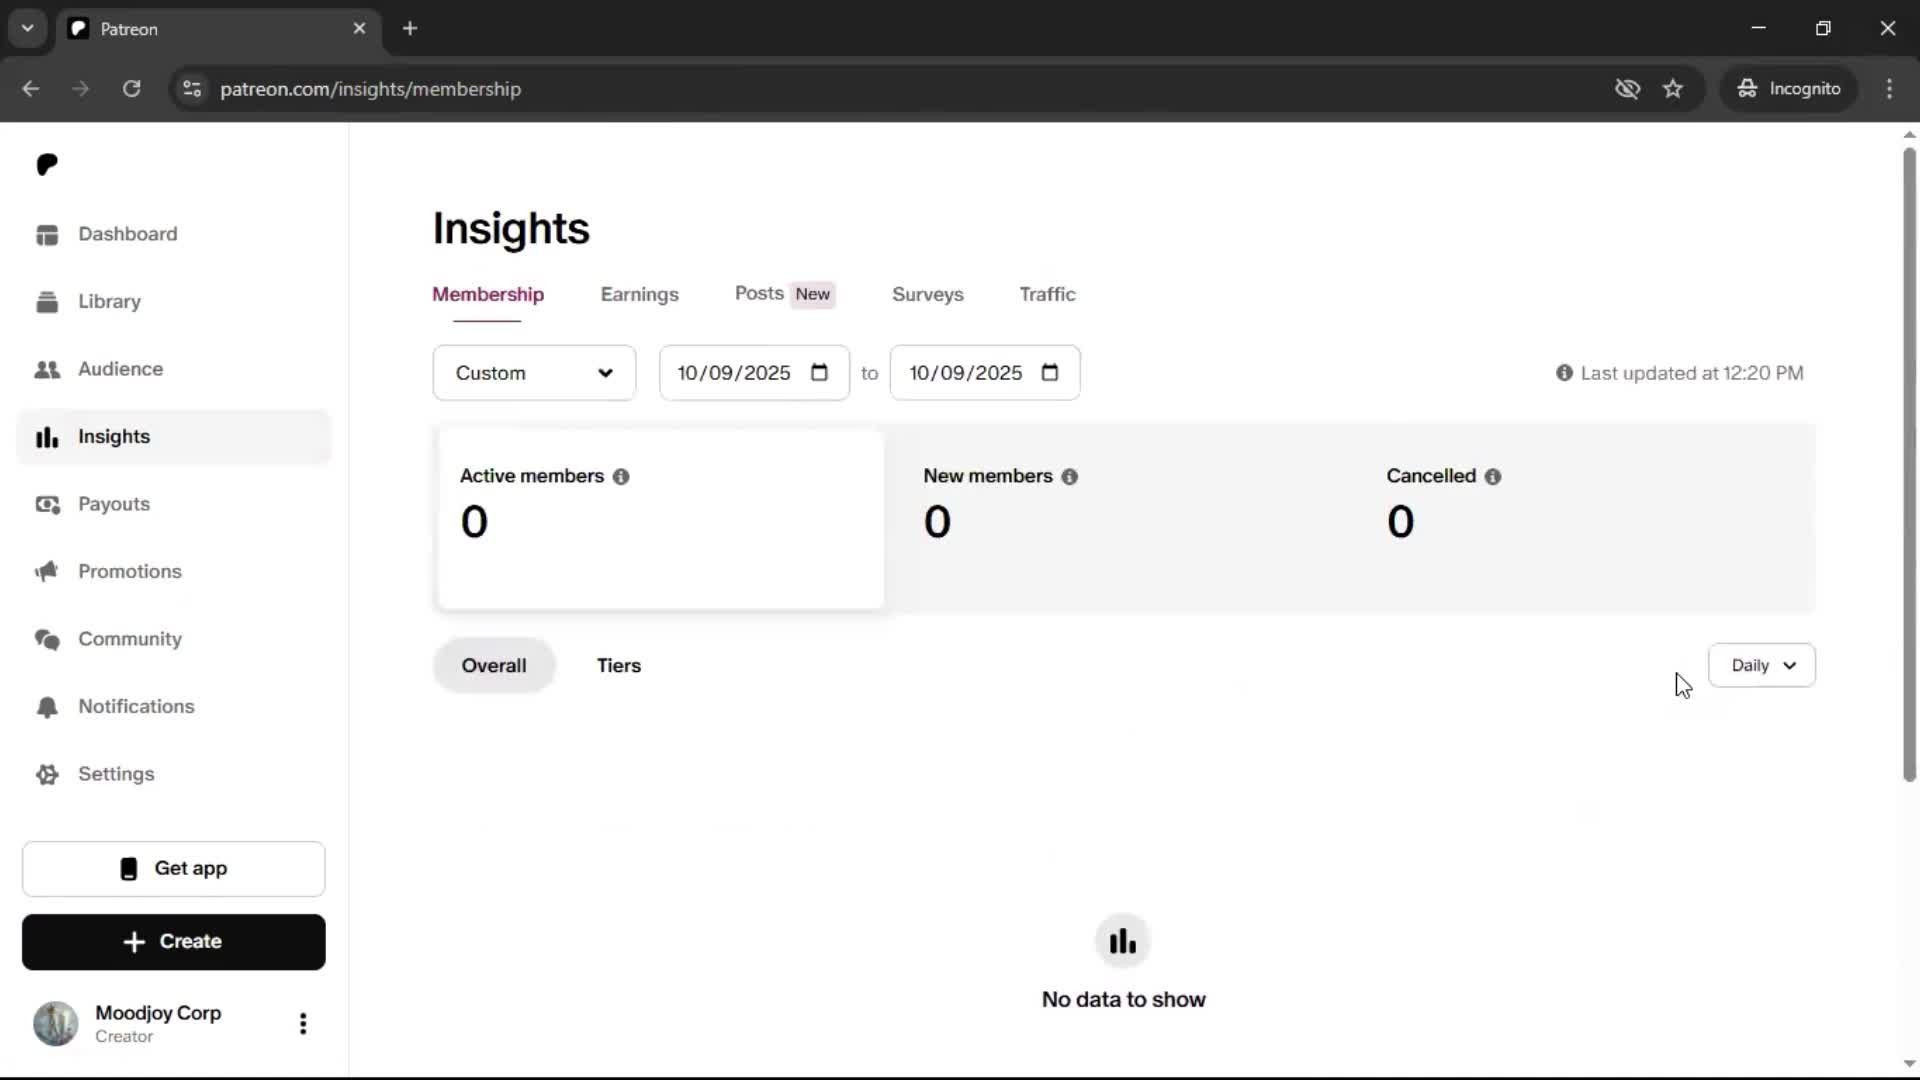Open a new browser tab
The image size is (1920, 1080).
410,28
